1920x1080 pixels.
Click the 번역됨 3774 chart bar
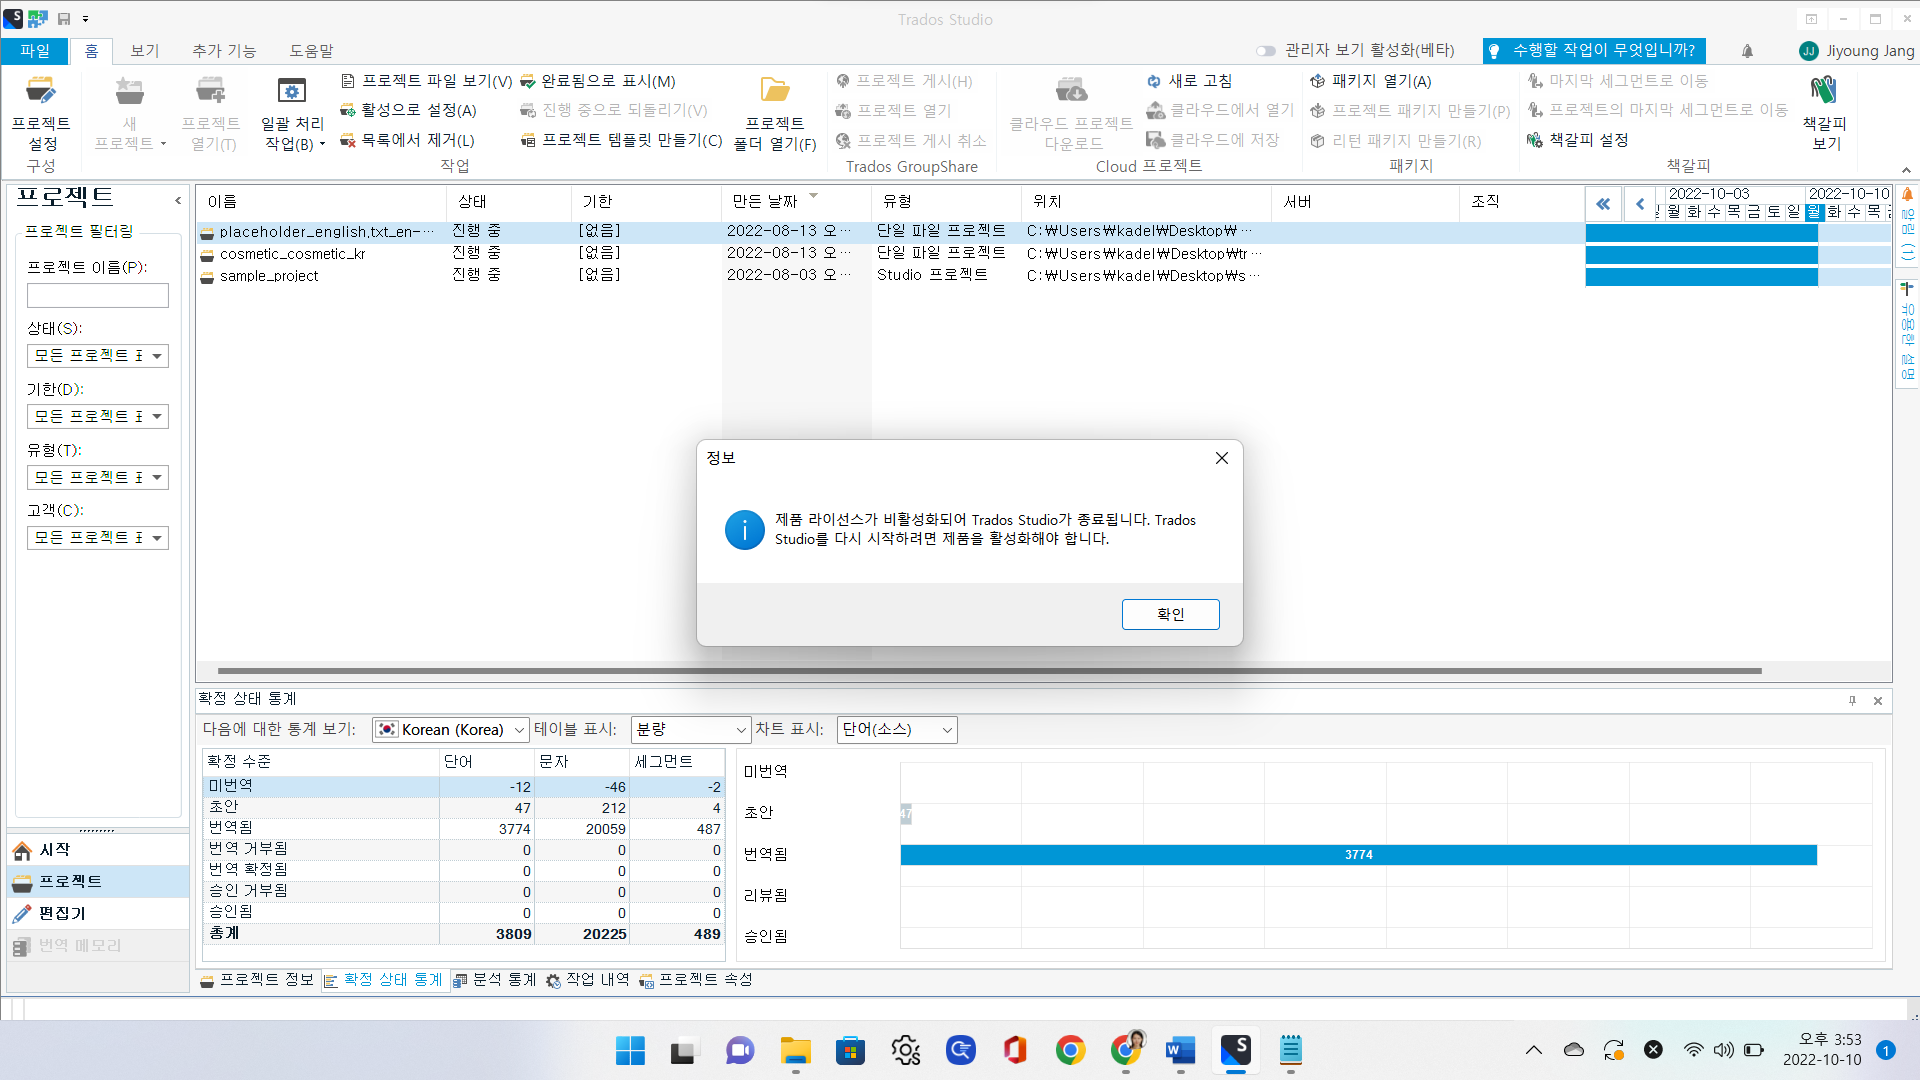click(1358, 855)
